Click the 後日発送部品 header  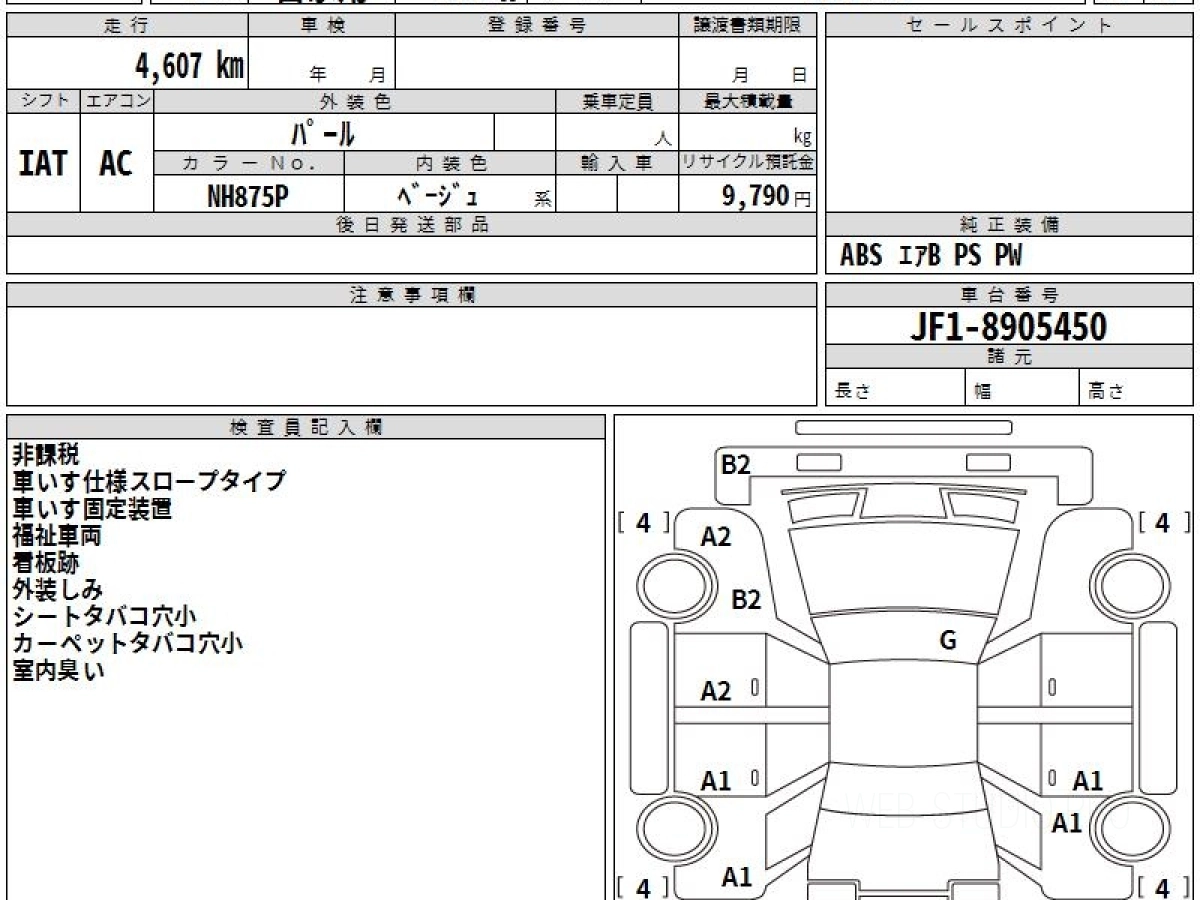(412, 225)
